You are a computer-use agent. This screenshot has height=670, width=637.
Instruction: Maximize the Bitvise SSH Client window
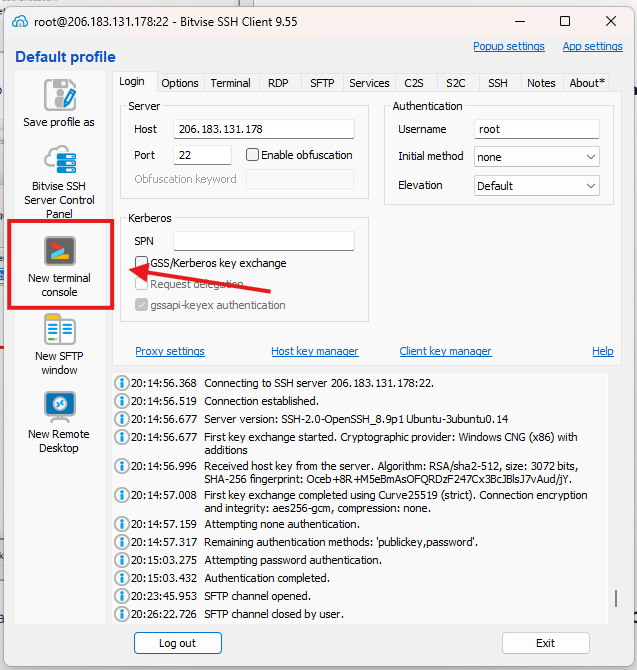[x=565, y=21]
